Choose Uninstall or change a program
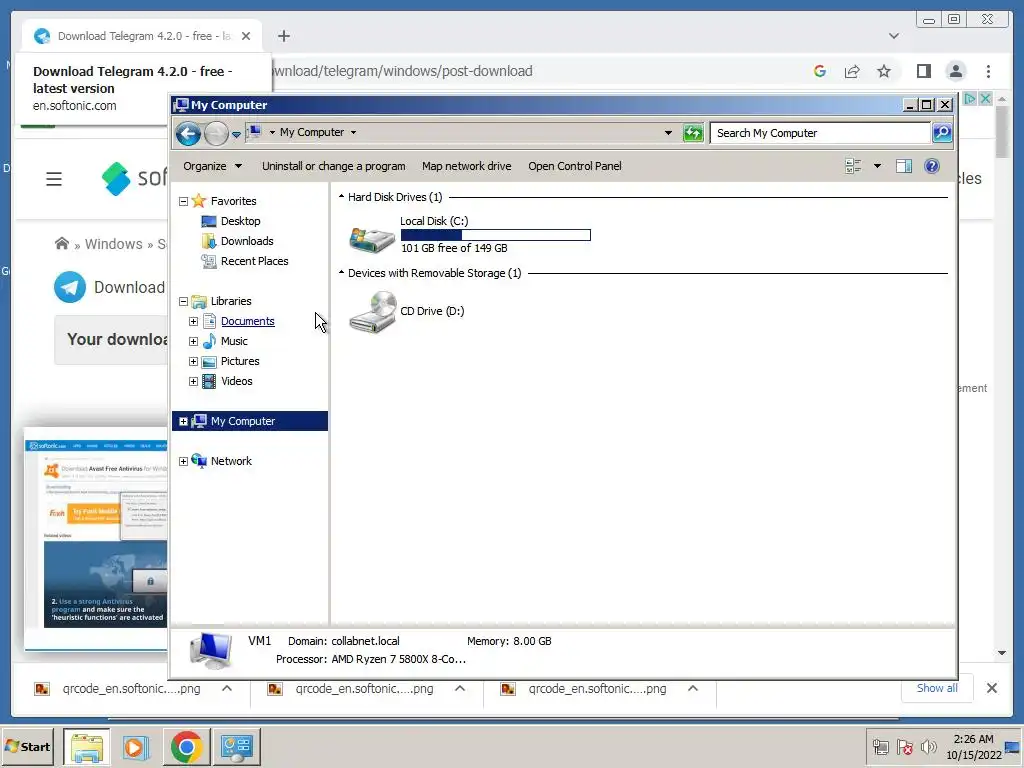1024x768 pixels. point(334,166)
